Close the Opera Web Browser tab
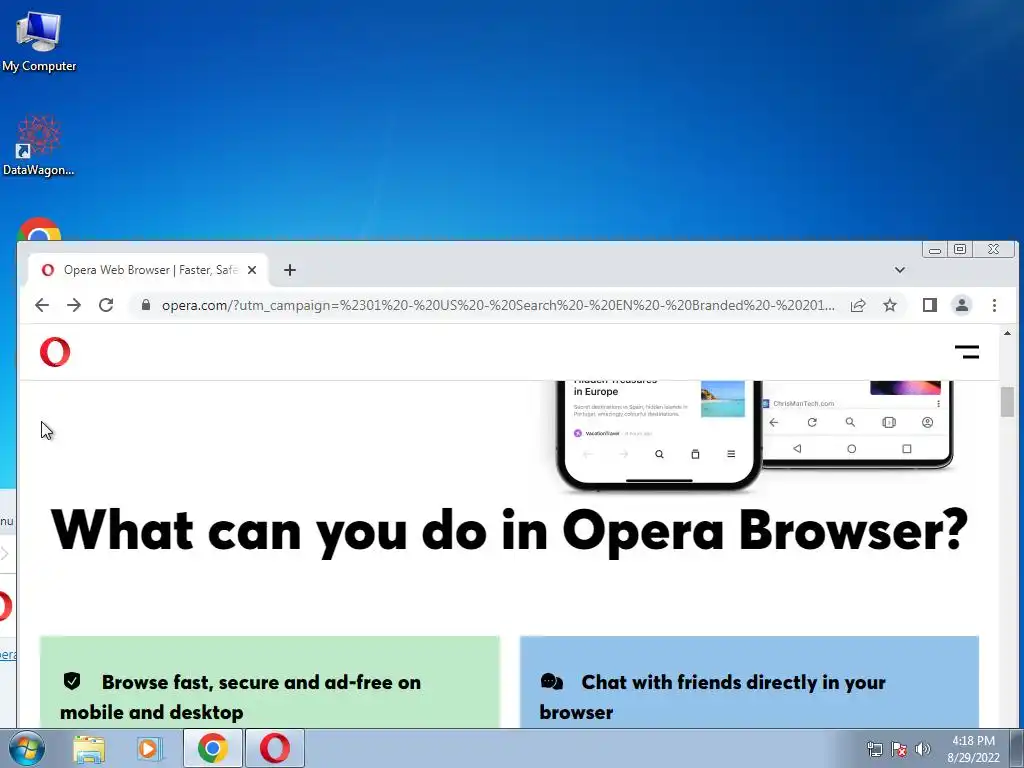Image resolution: width=1024 pixels, height=768 pixels. (252, 270)
